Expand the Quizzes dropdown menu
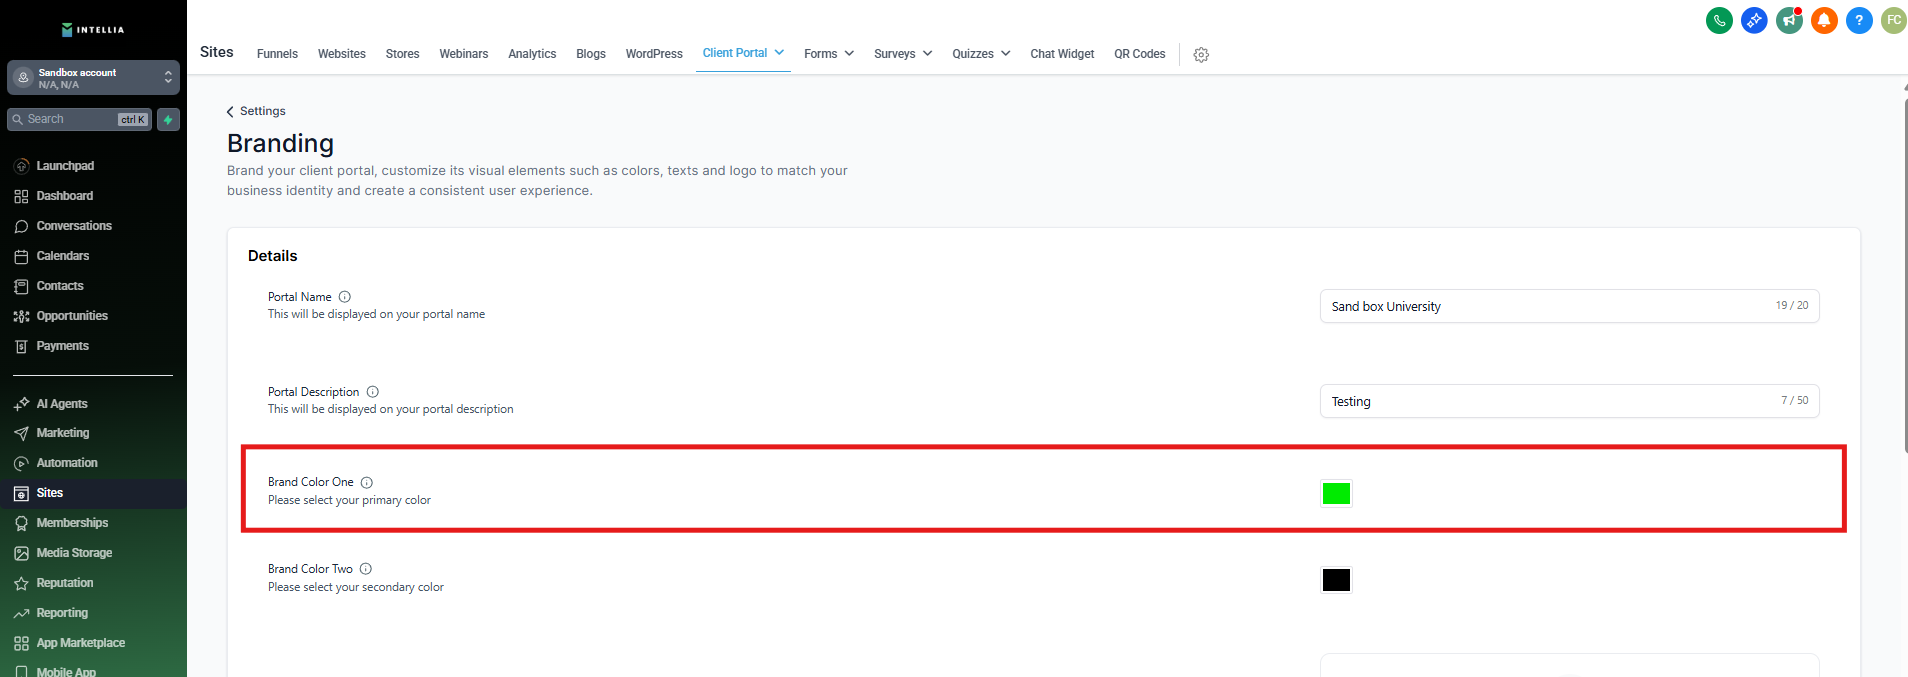Viewport: 1908px width, 677px height. 981,54
